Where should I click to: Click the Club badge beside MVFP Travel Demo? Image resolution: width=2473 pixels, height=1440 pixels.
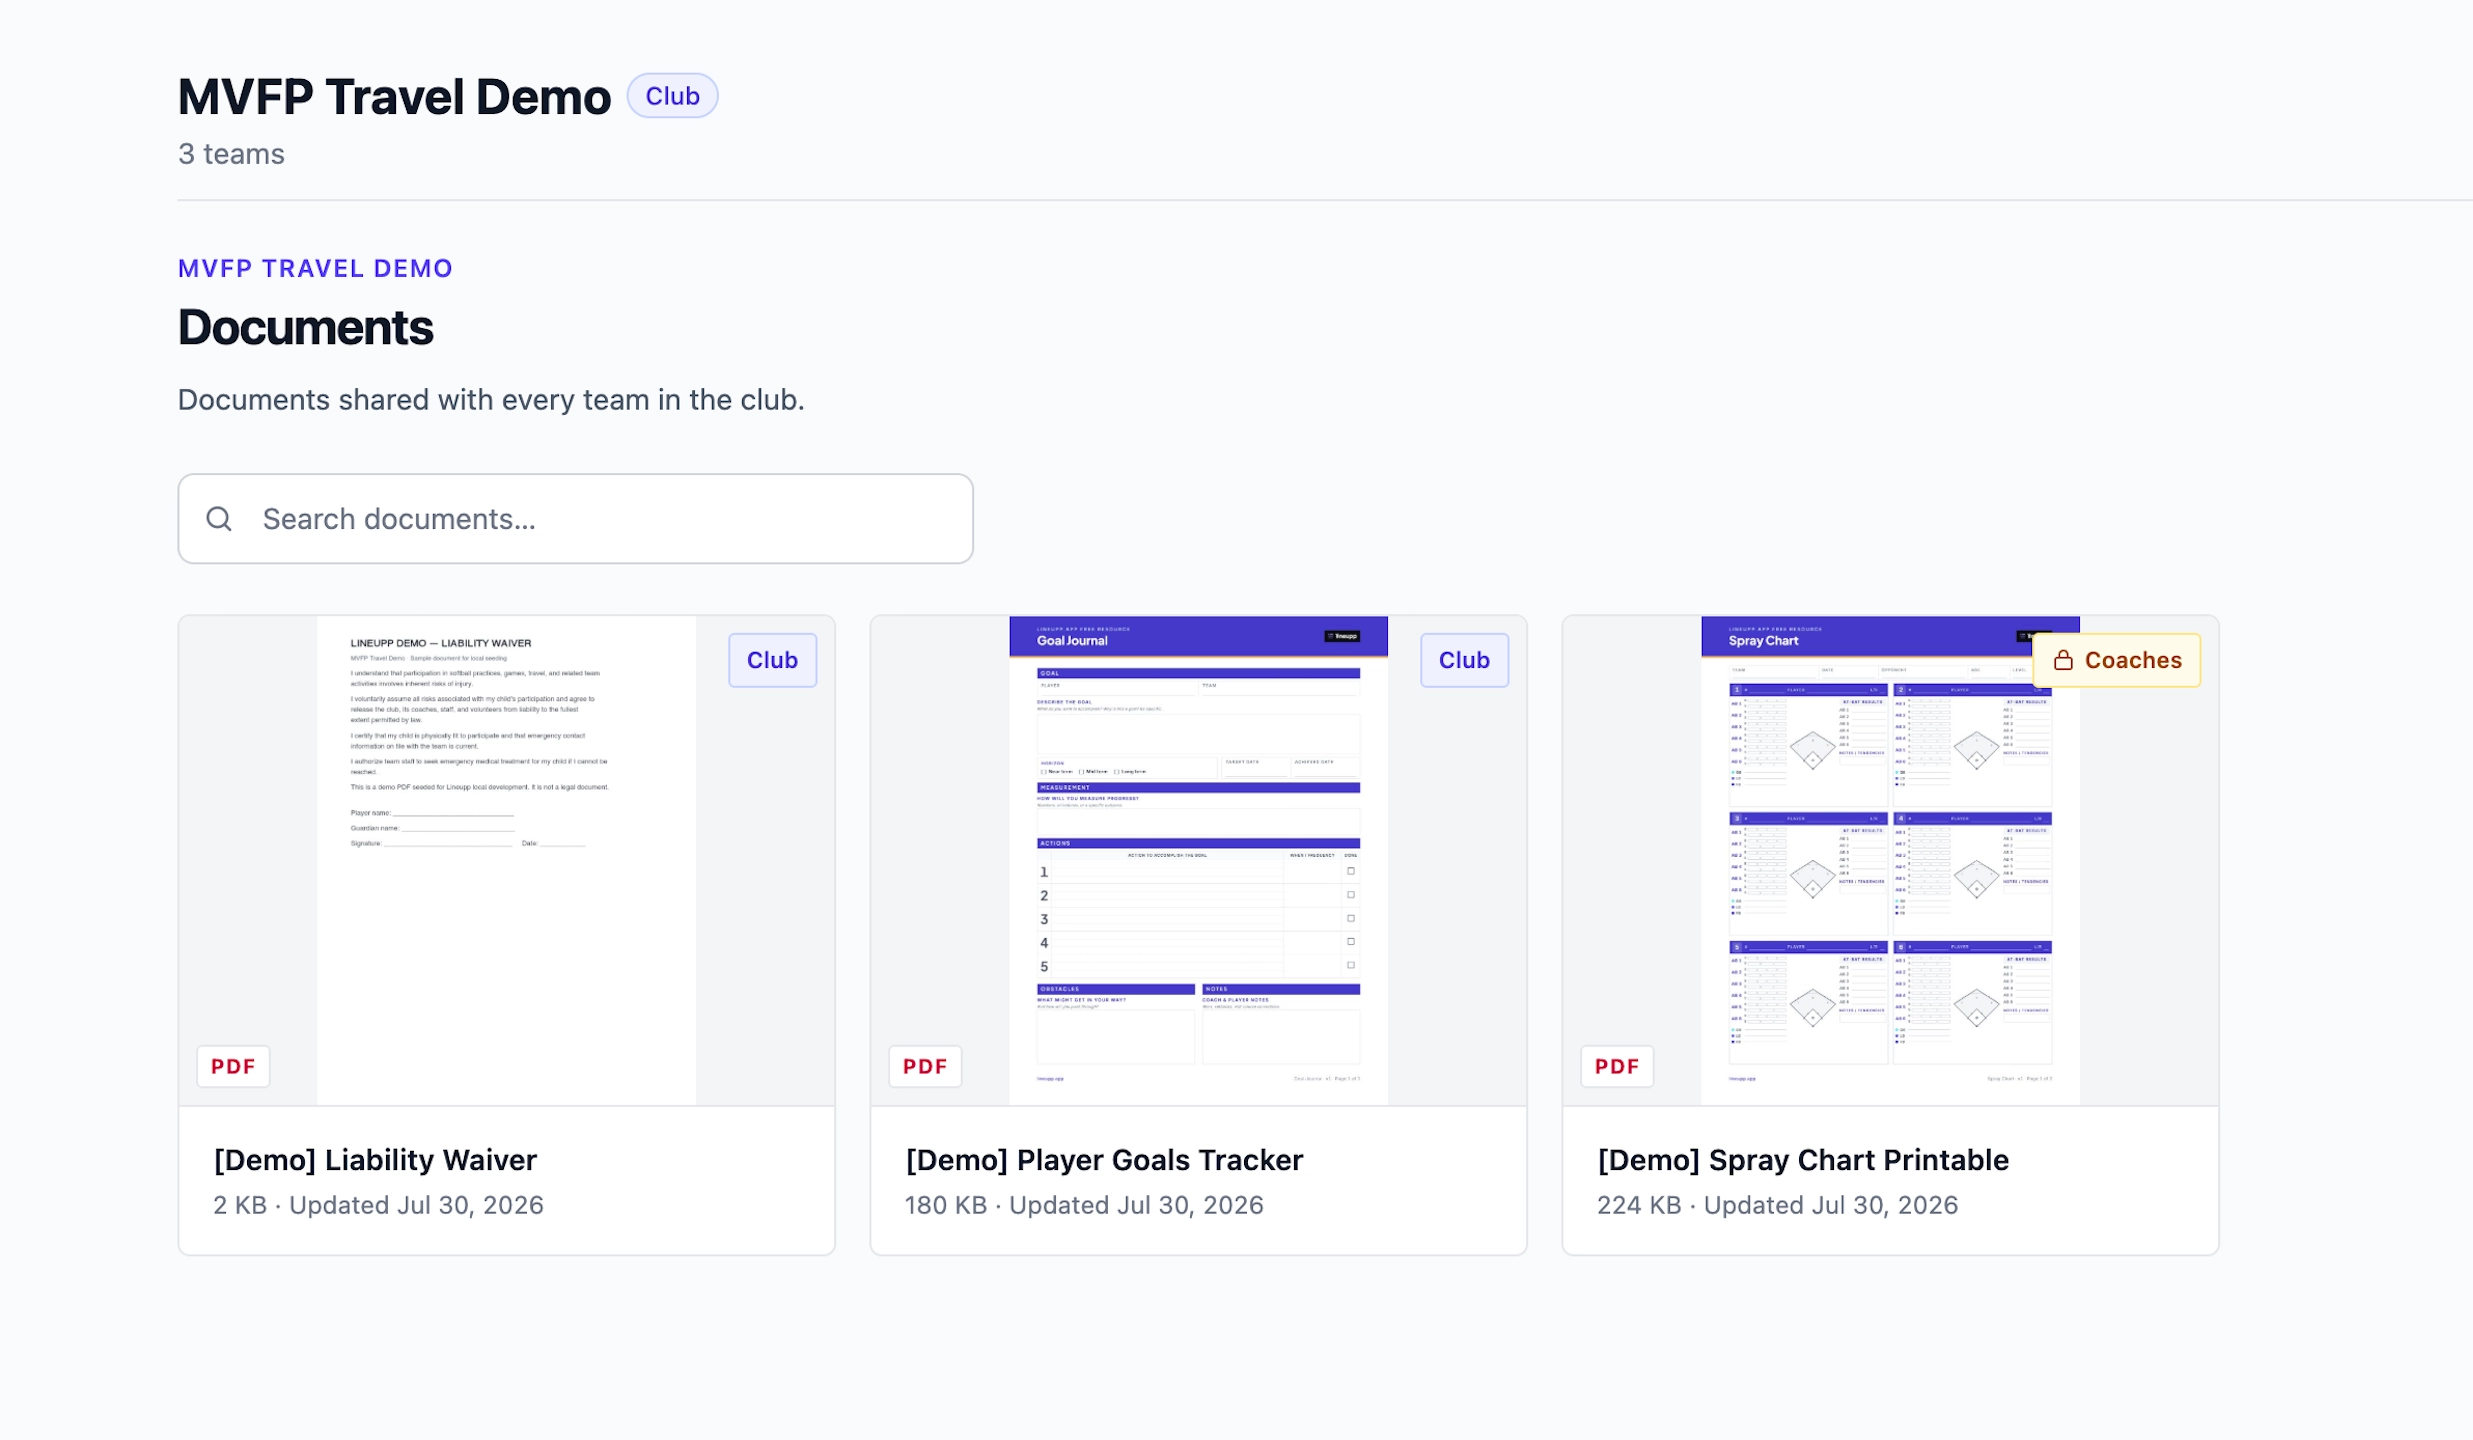[672, 96]
